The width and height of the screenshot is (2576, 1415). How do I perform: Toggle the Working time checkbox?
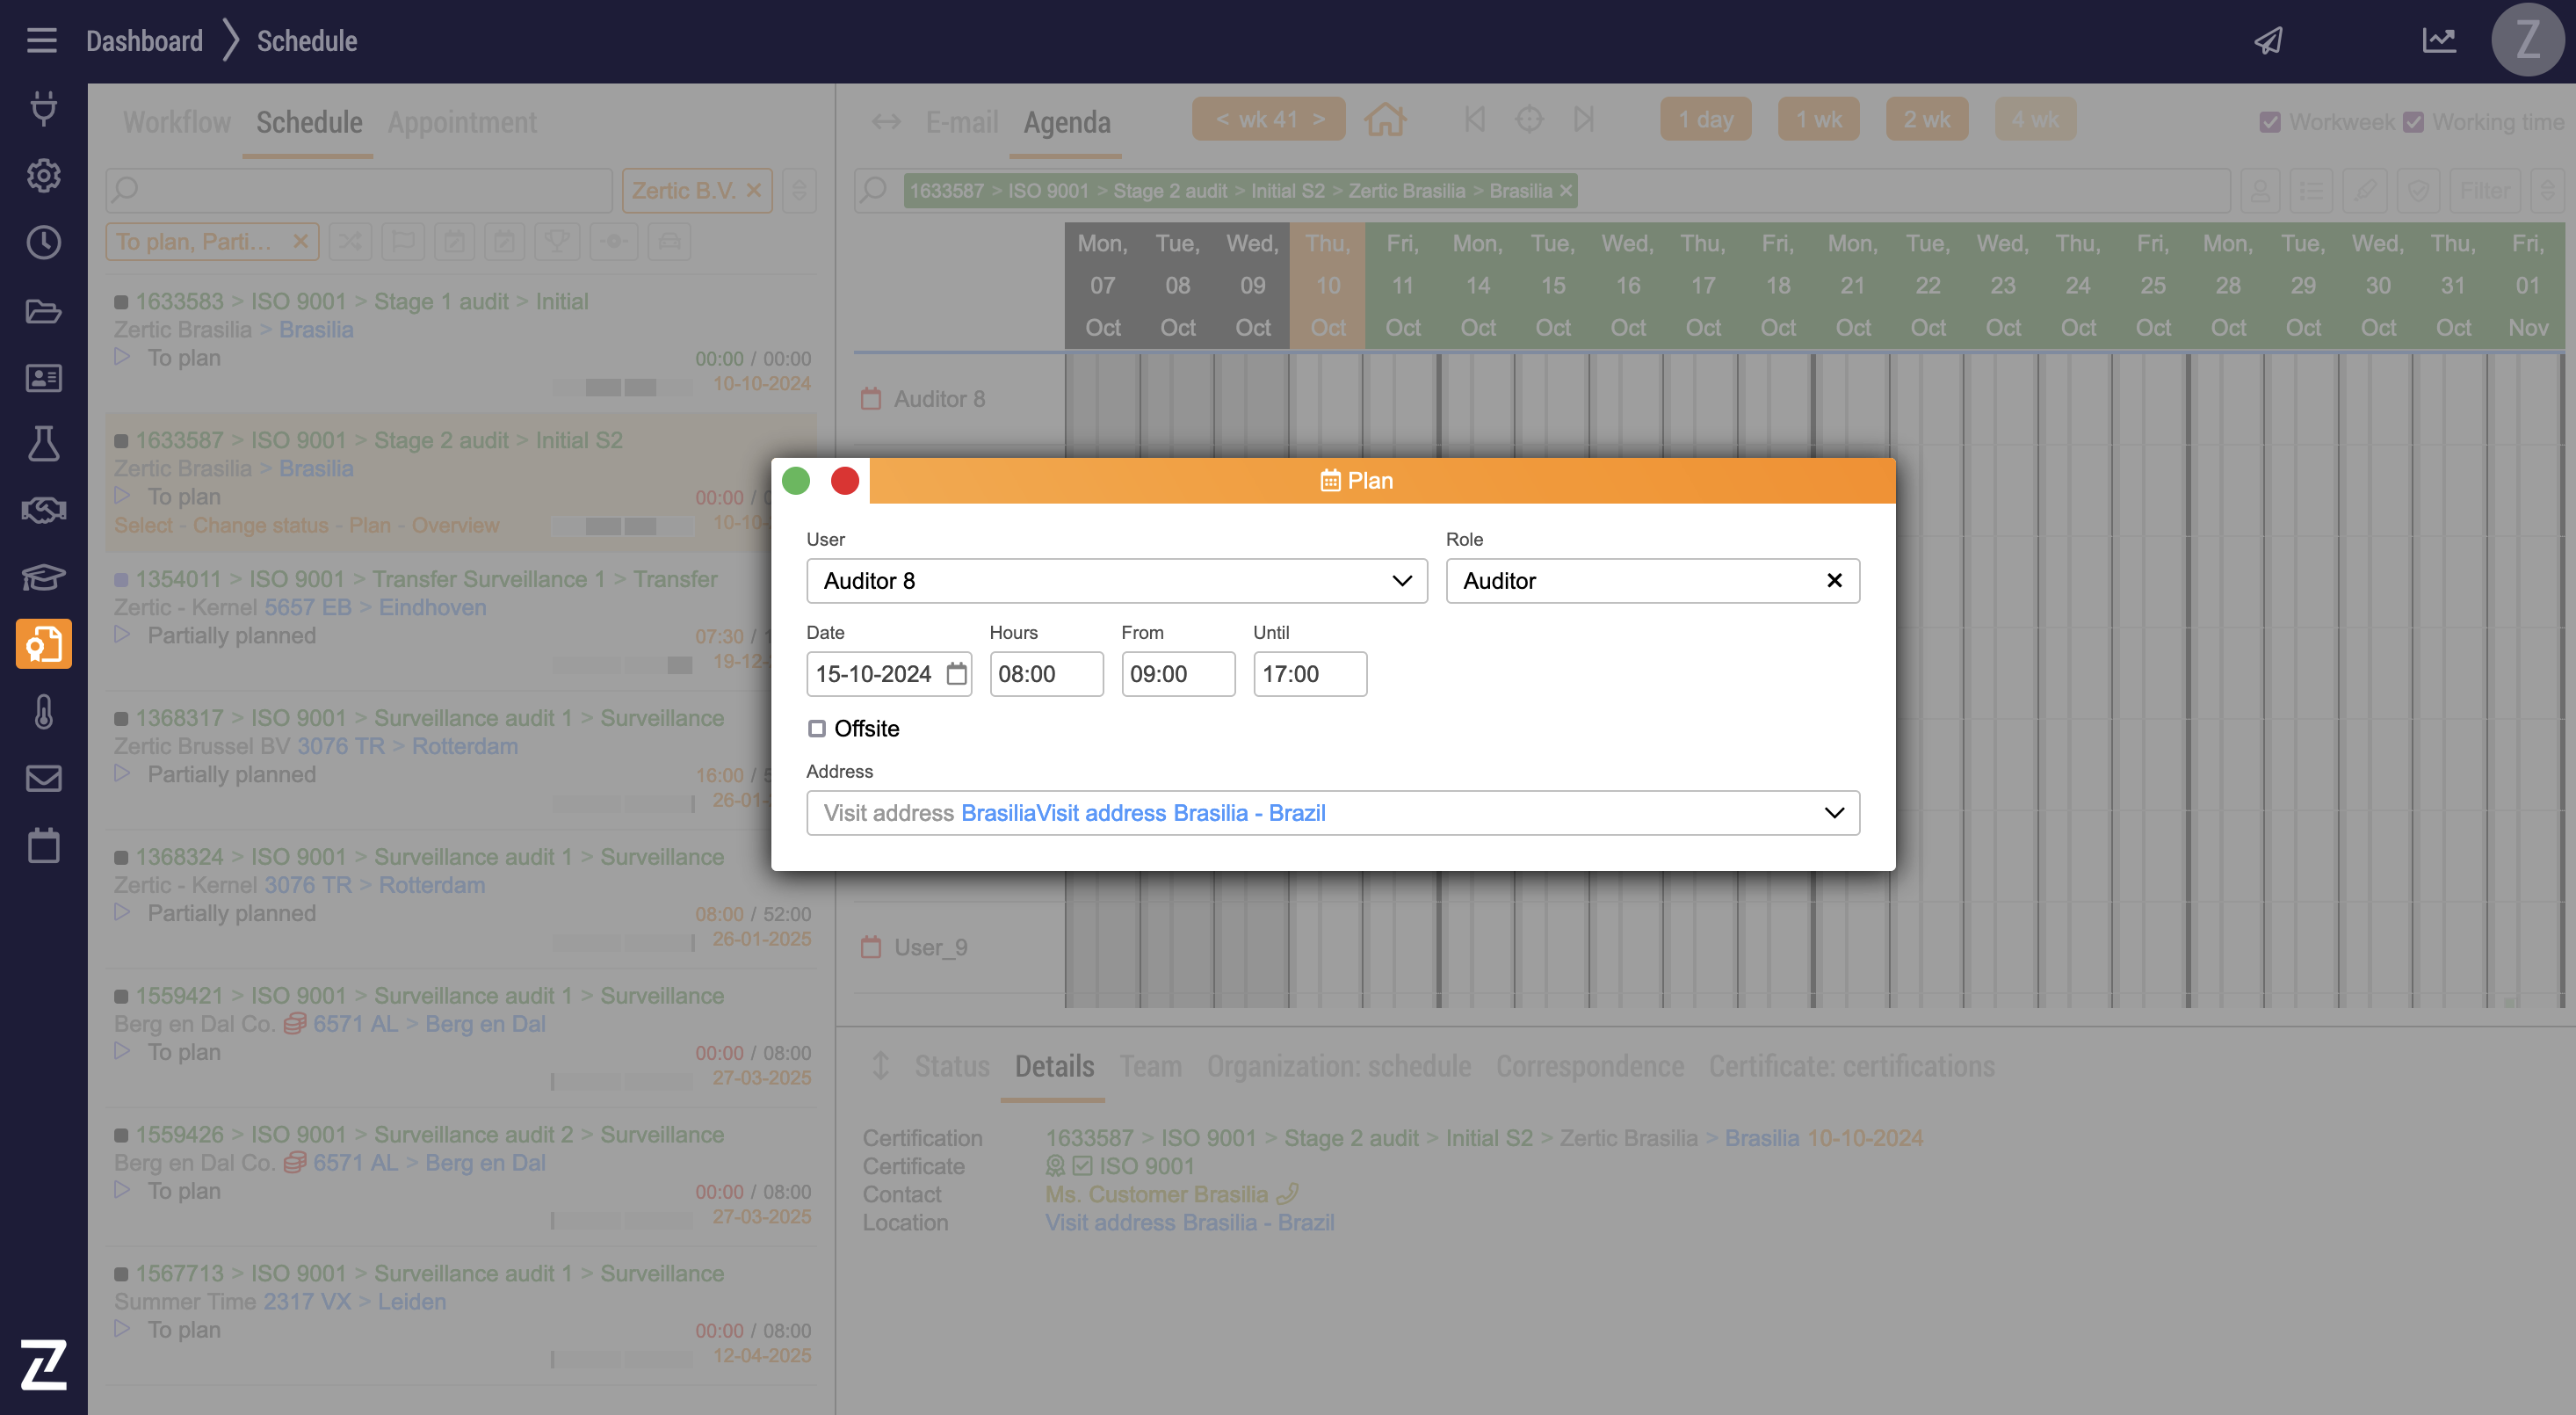tap(2413, 122)
